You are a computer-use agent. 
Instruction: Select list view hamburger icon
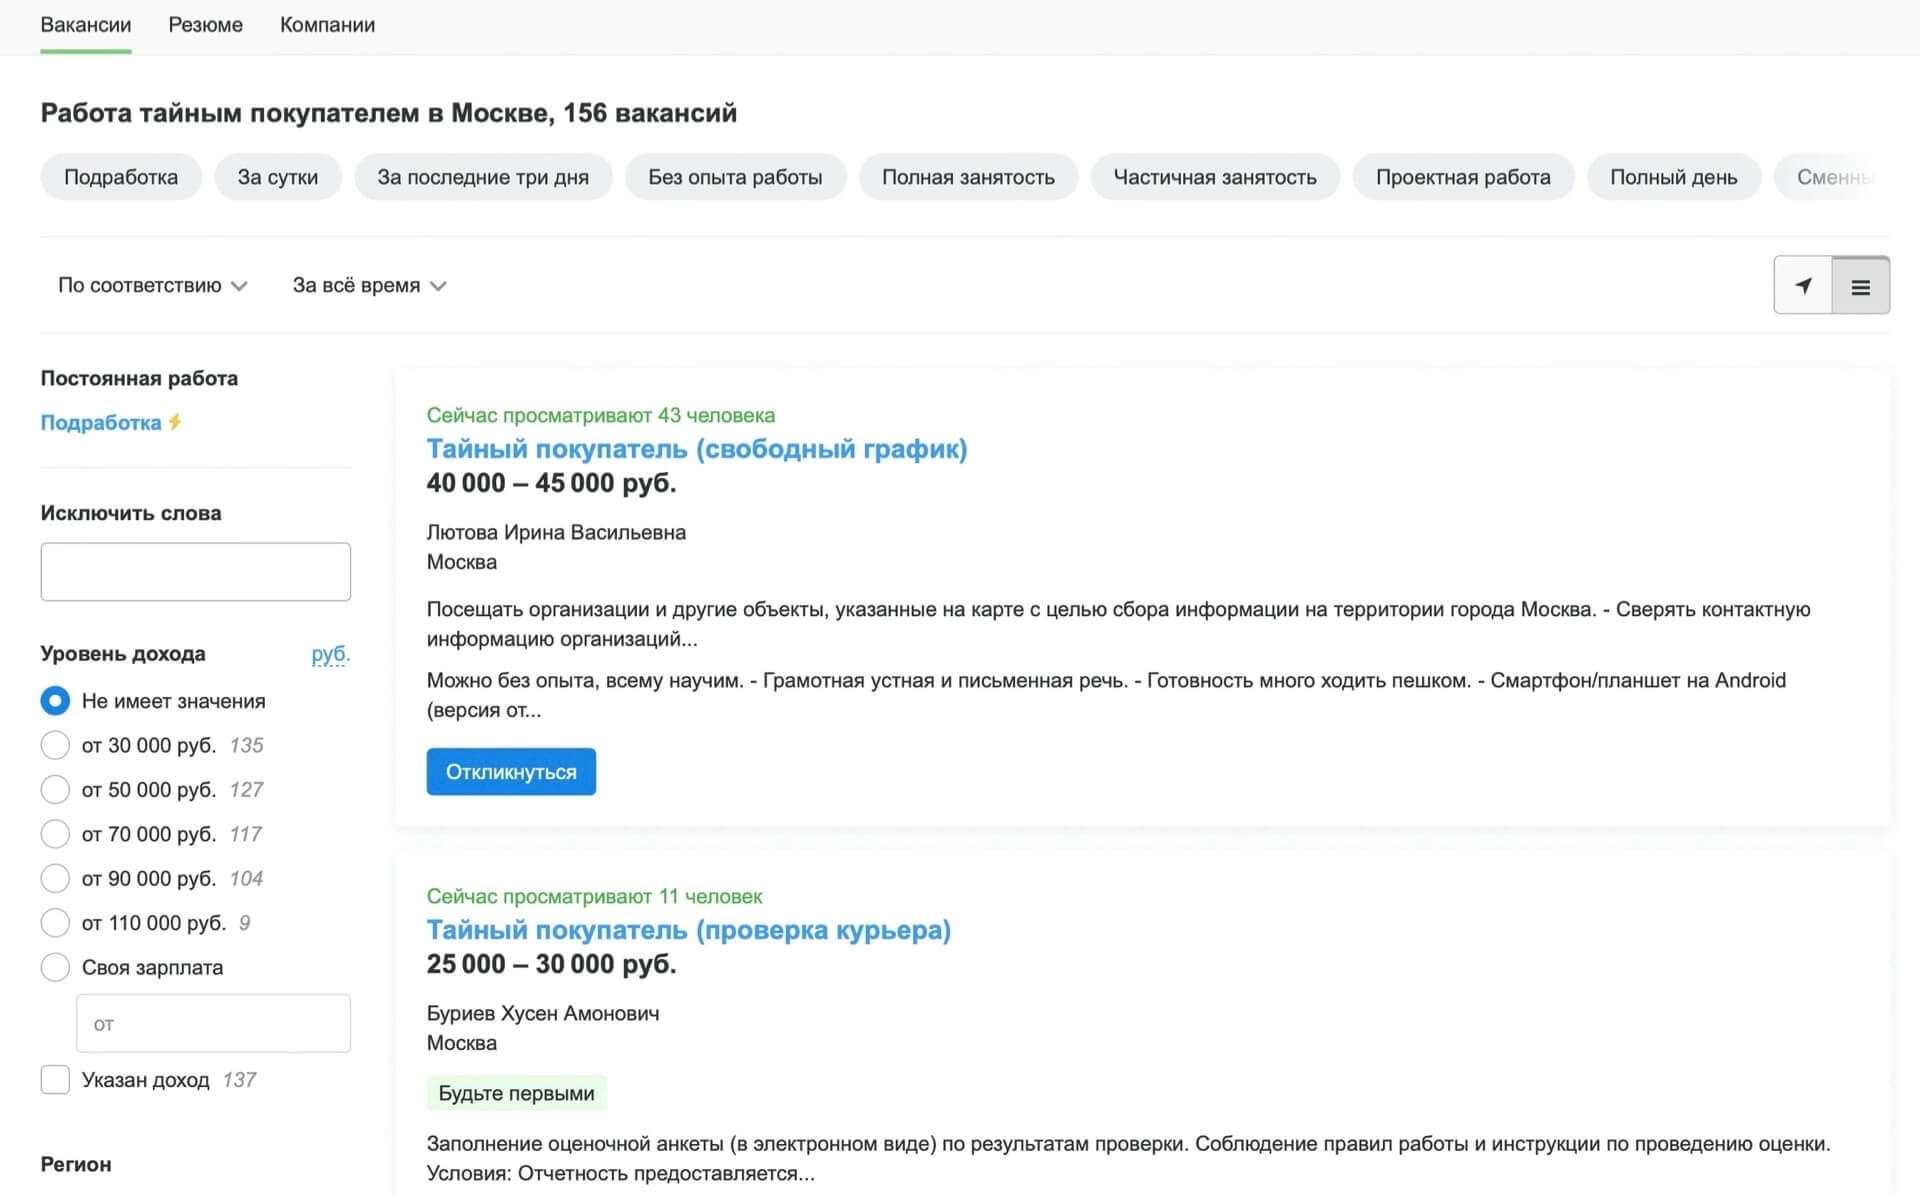click(1860, 287)
